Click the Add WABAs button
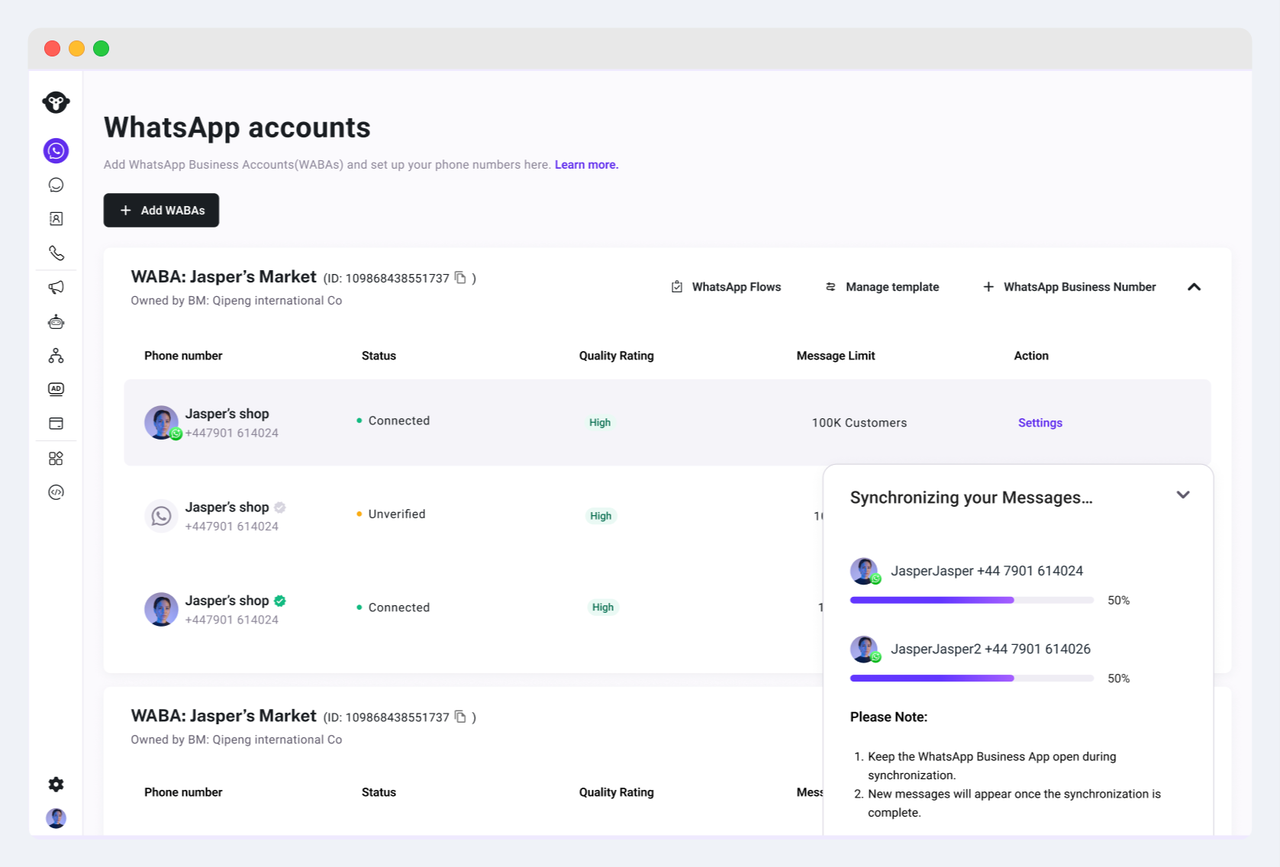The width and height of the screenshot is (1280, 867). 161,210
